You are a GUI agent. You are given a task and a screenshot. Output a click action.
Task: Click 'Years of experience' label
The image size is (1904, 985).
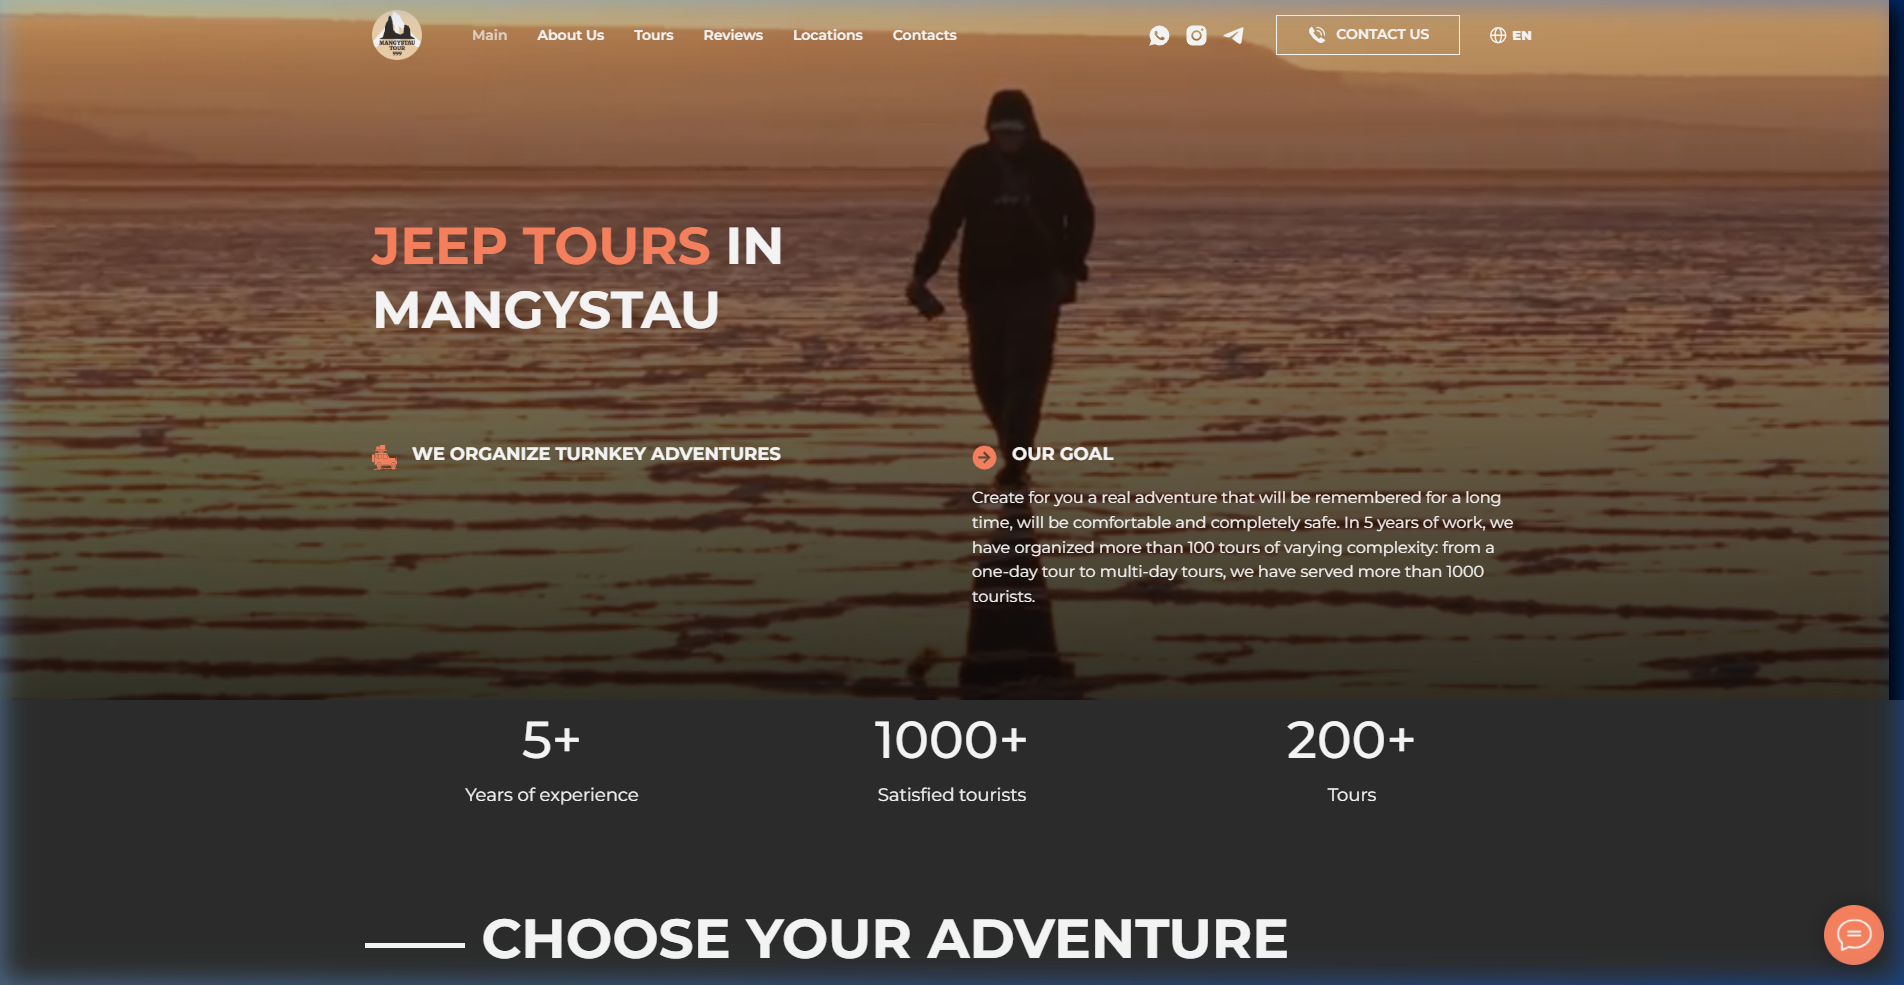[x=551, y=795]
